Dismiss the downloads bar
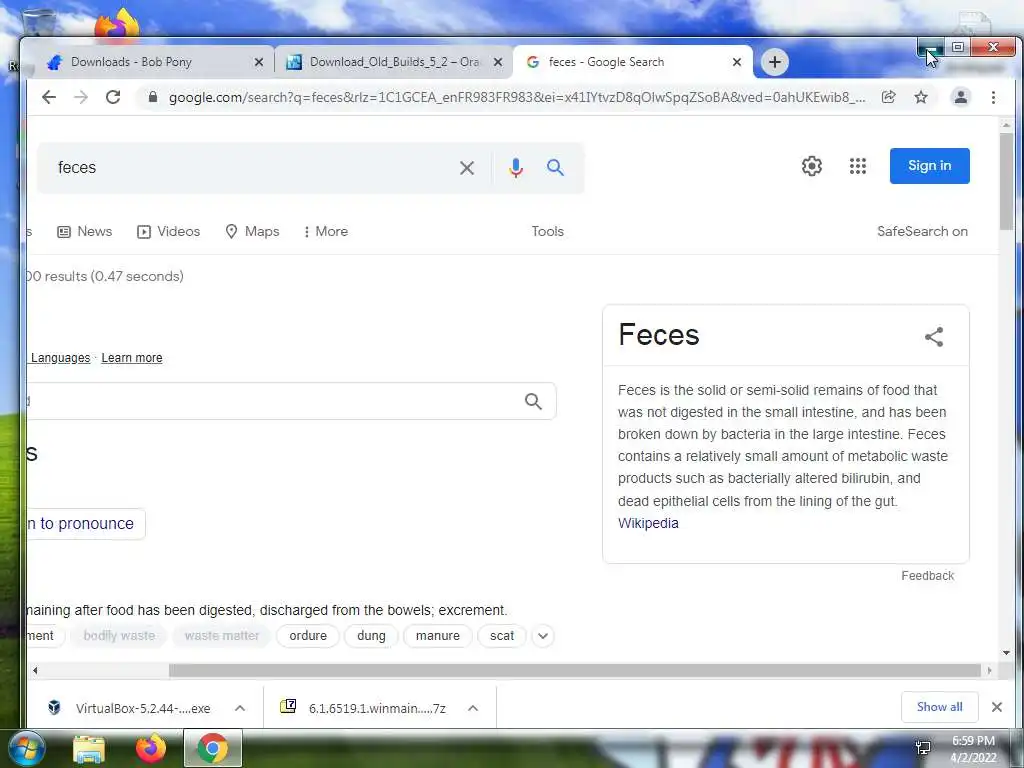The height and width of the screenshot is (768, 1024). pyautogui.click(x=997, y=707)
